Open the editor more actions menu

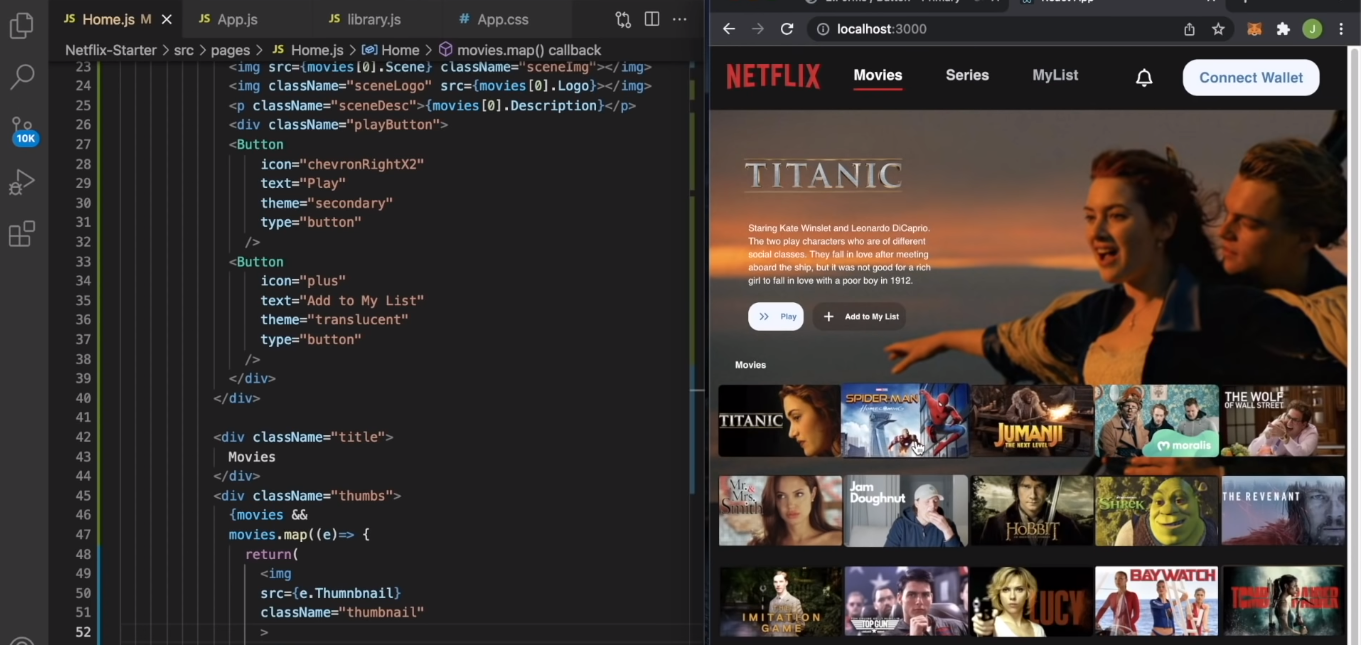coord(680,19)
